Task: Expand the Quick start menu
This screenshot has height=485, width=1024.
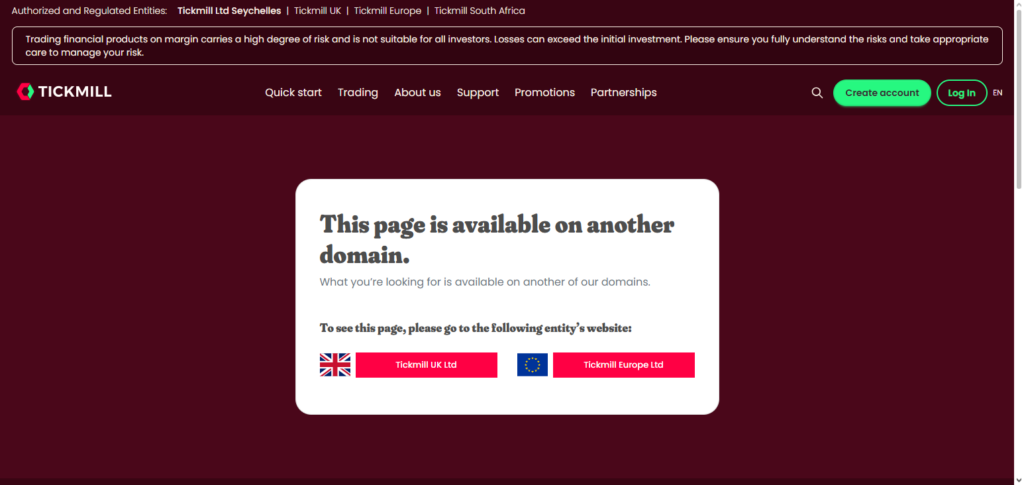Action: (293, 93)
